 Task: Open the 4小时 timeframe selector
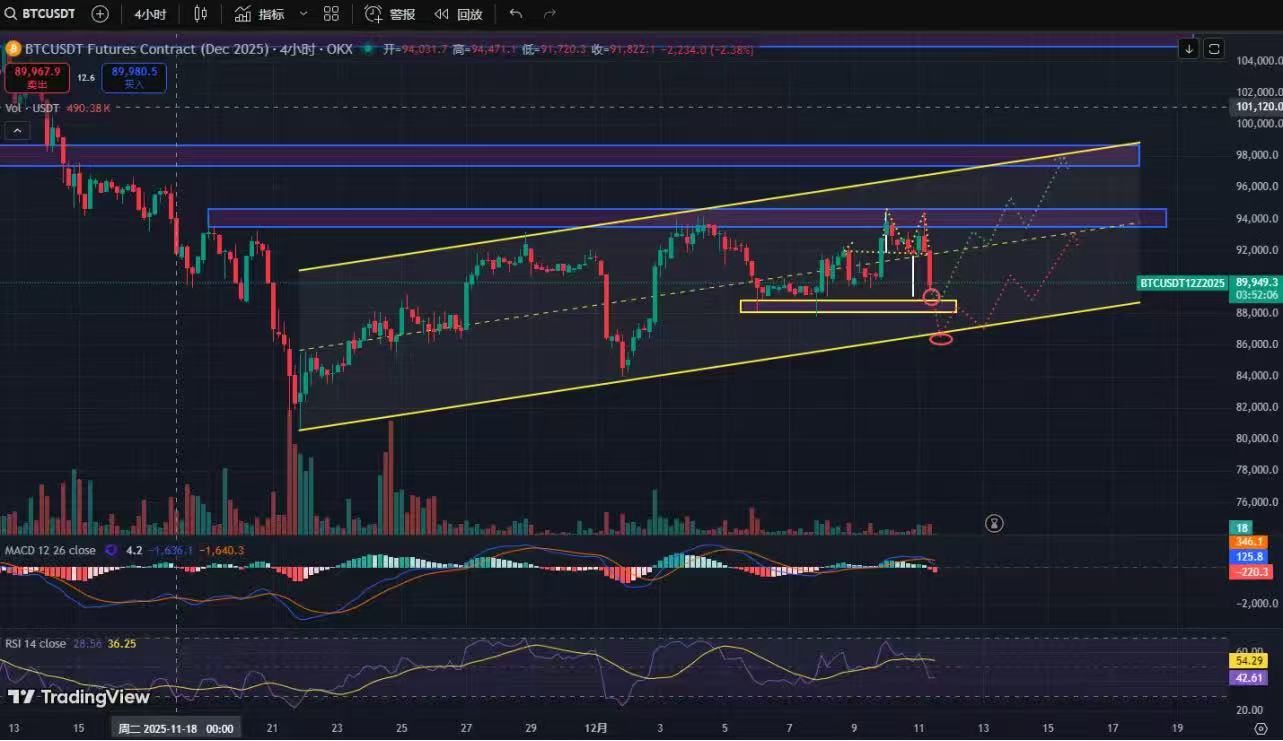(150, 14)
